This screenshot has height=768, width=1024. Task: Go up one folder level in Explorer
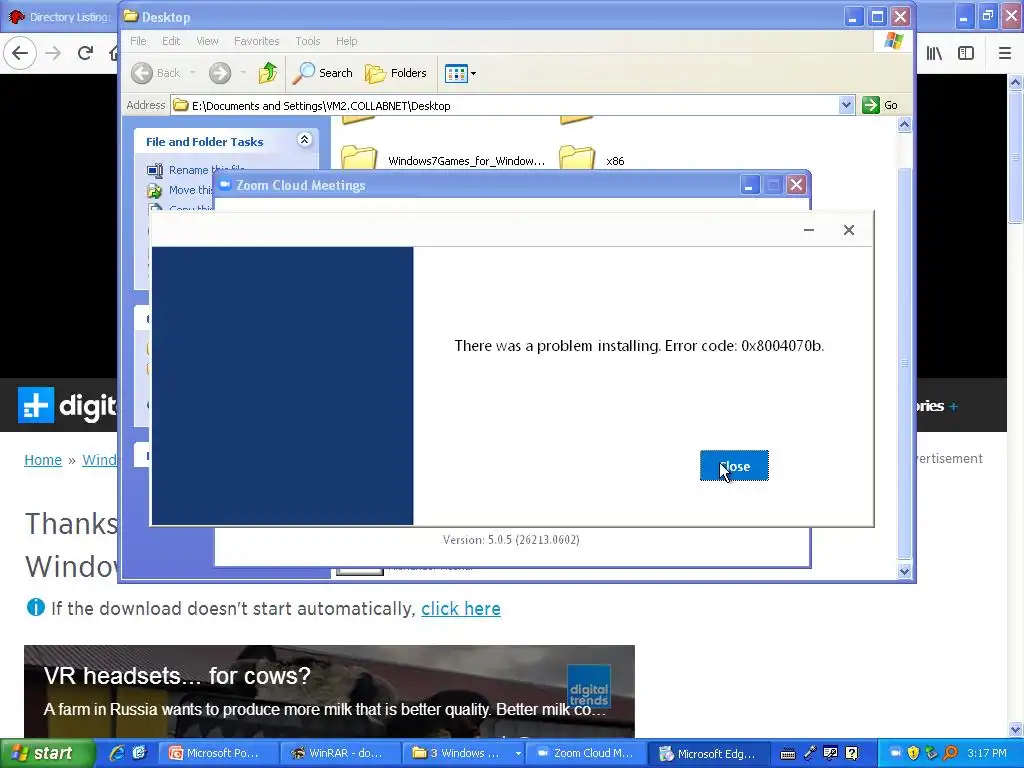tap(268, 73)
